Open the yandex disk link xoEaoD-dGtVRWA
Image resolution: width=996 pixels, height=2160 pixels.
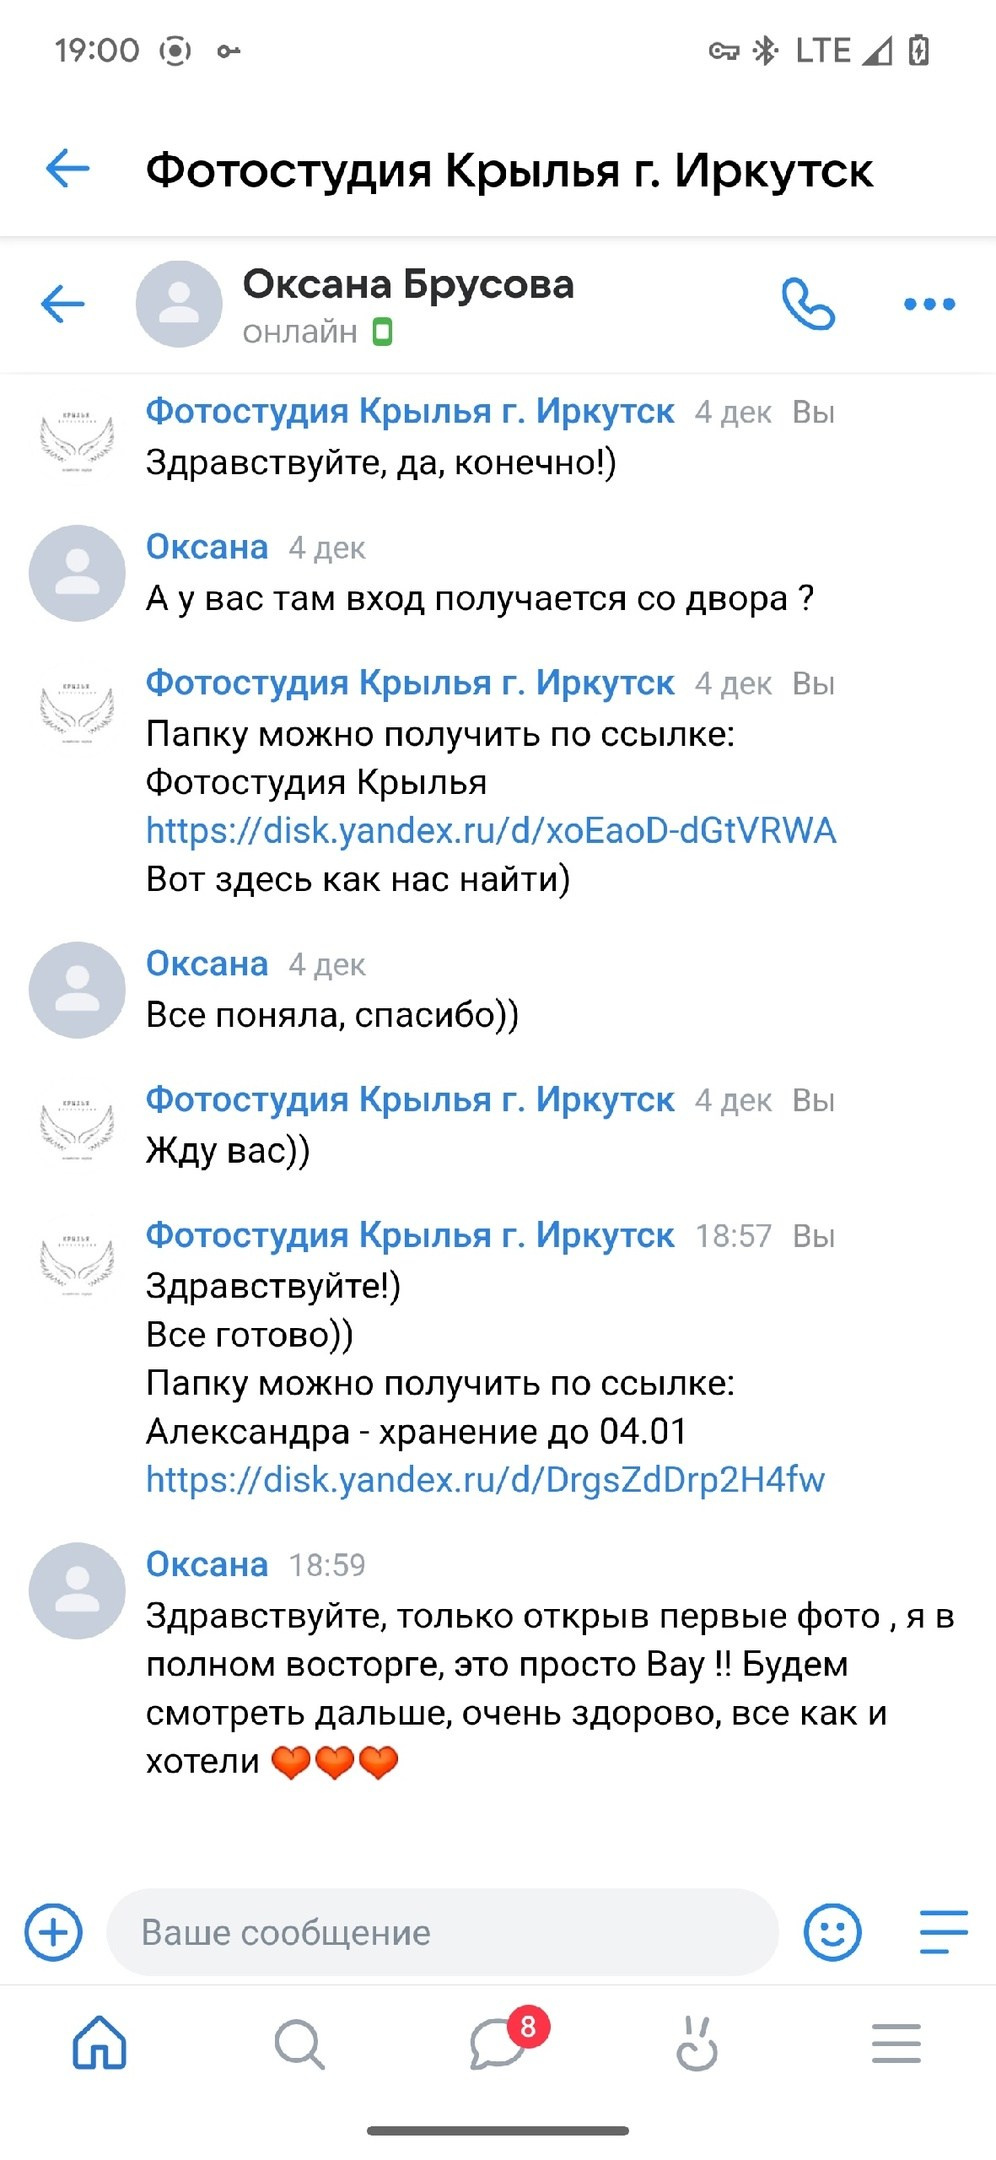pyautogui.click(x=490, y=830)
